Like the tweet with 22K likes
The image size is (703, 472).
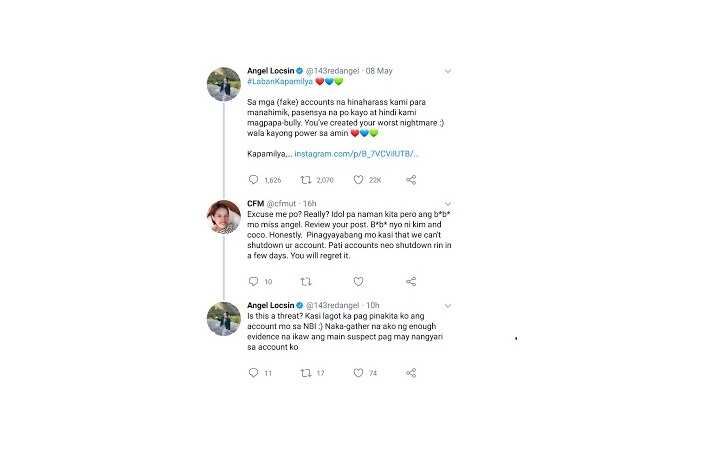pyautogui.click(x=358, y=180)
